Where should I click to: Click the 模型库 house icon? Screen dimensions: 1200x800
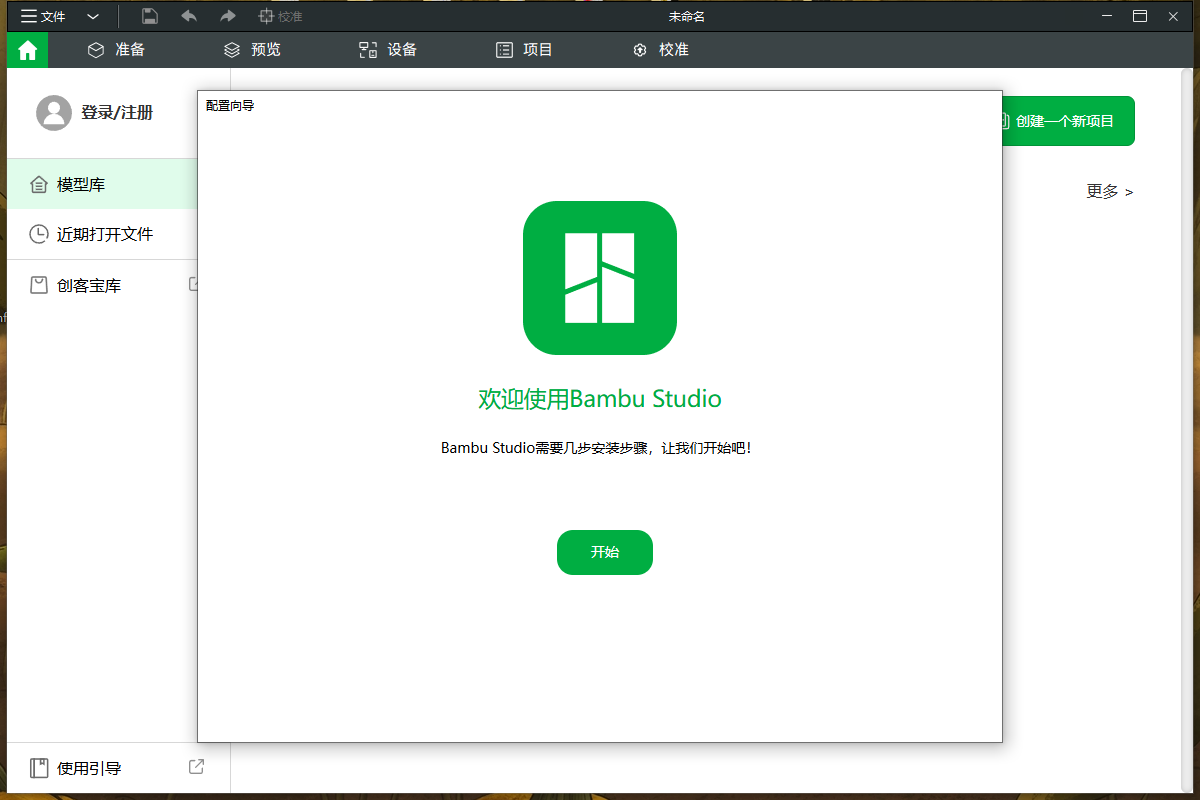[39, 184]
